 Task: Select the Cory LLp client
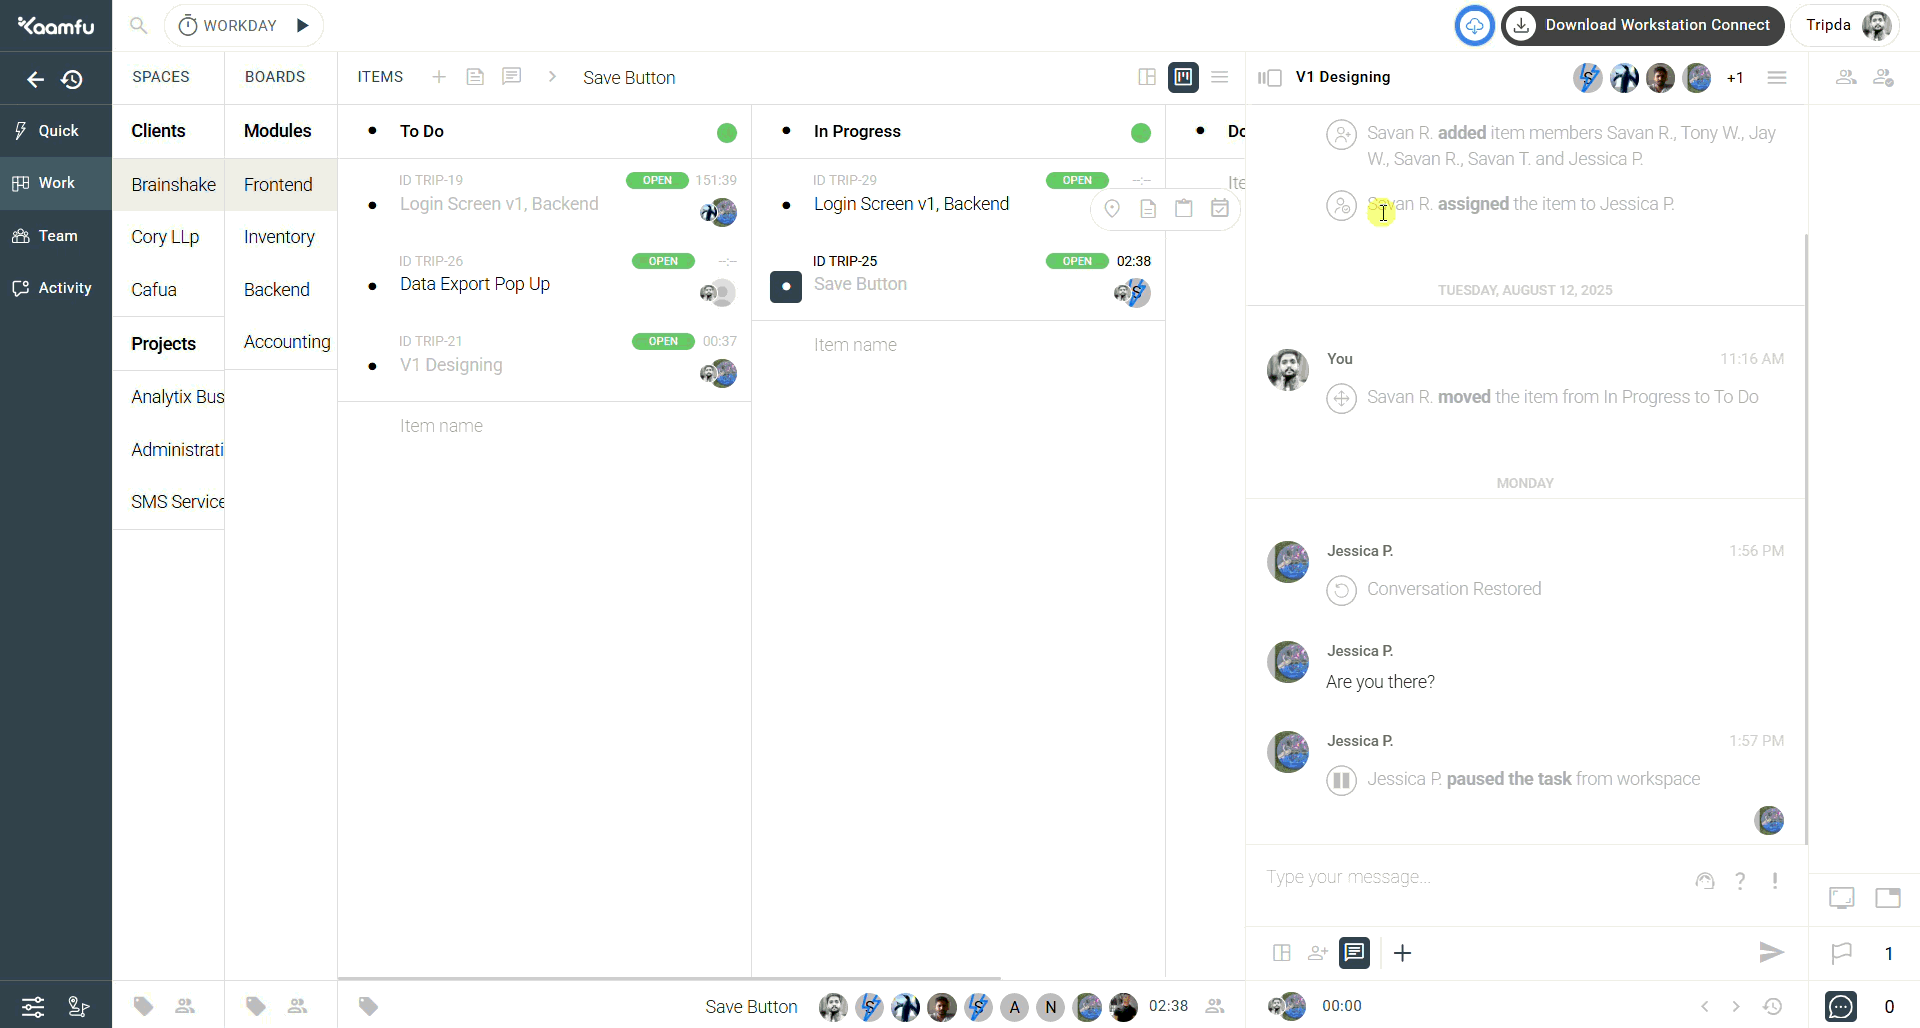tap(165, 237)
